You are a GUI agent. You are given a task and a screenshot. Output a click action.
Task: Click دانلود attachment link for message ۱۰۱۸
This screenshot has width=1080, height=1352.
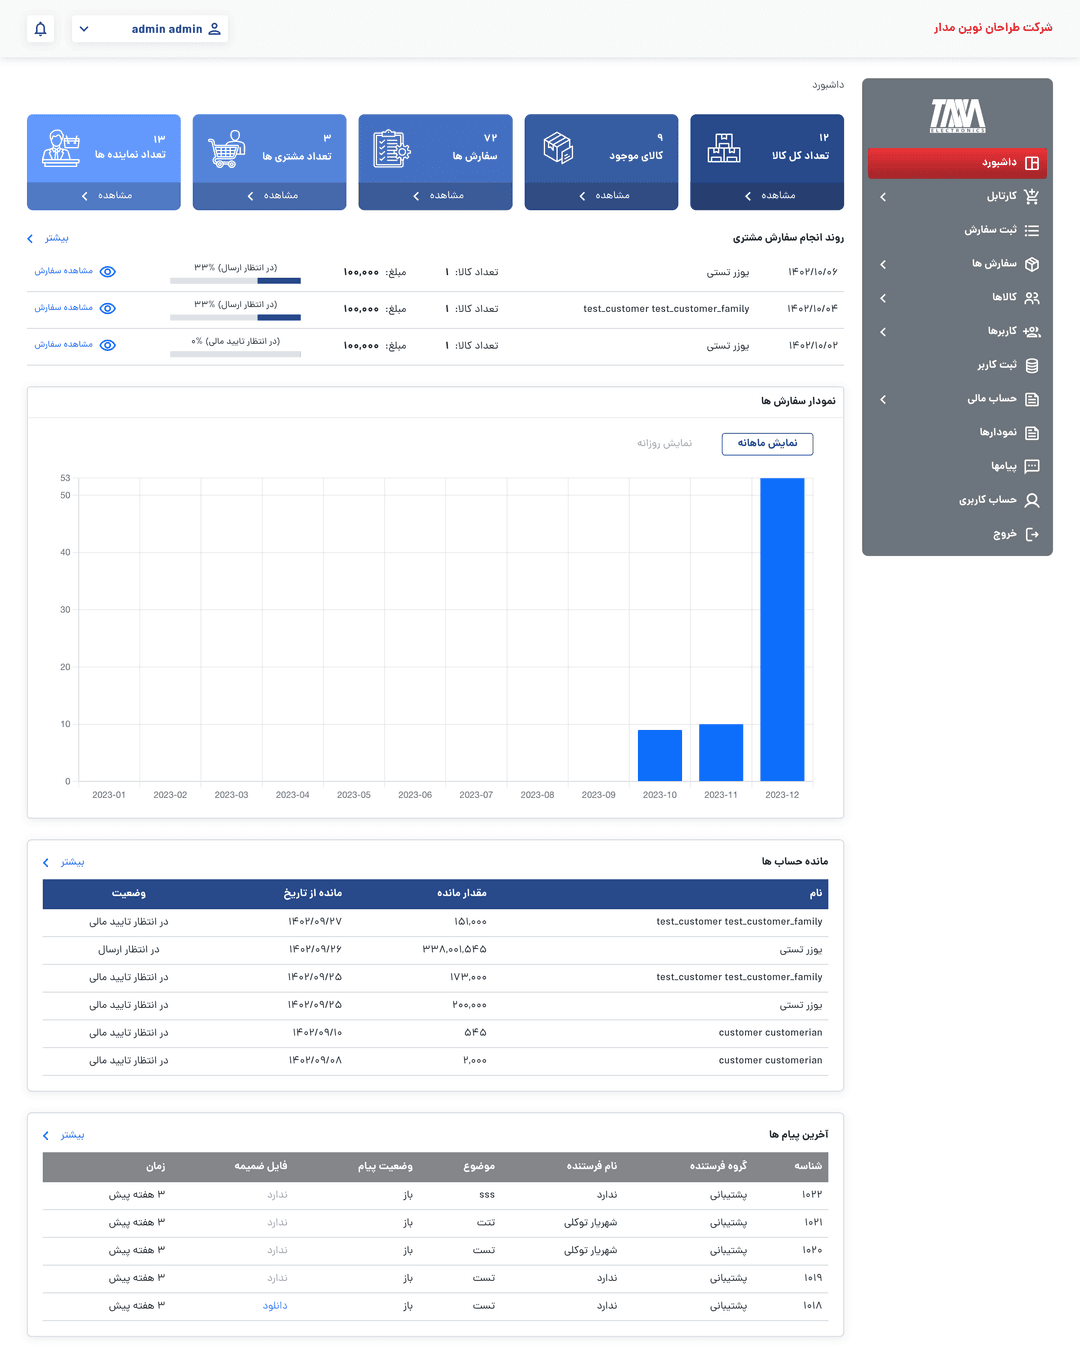click(x=275, y=1306)
